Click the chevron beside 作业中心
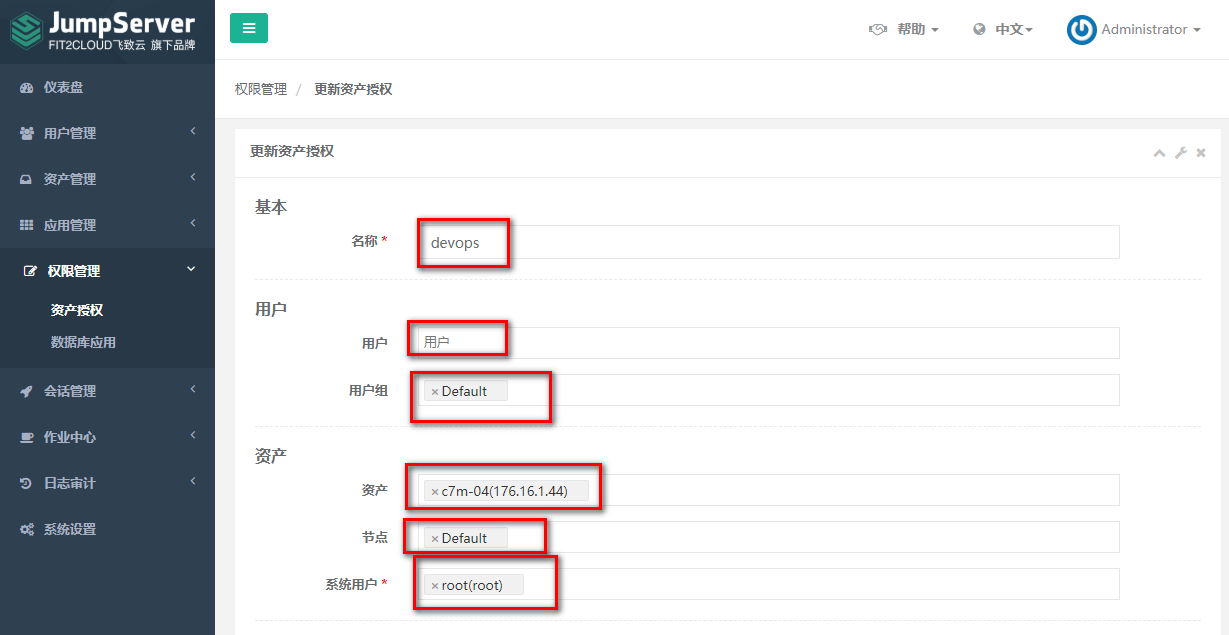 tap(192, 435)
